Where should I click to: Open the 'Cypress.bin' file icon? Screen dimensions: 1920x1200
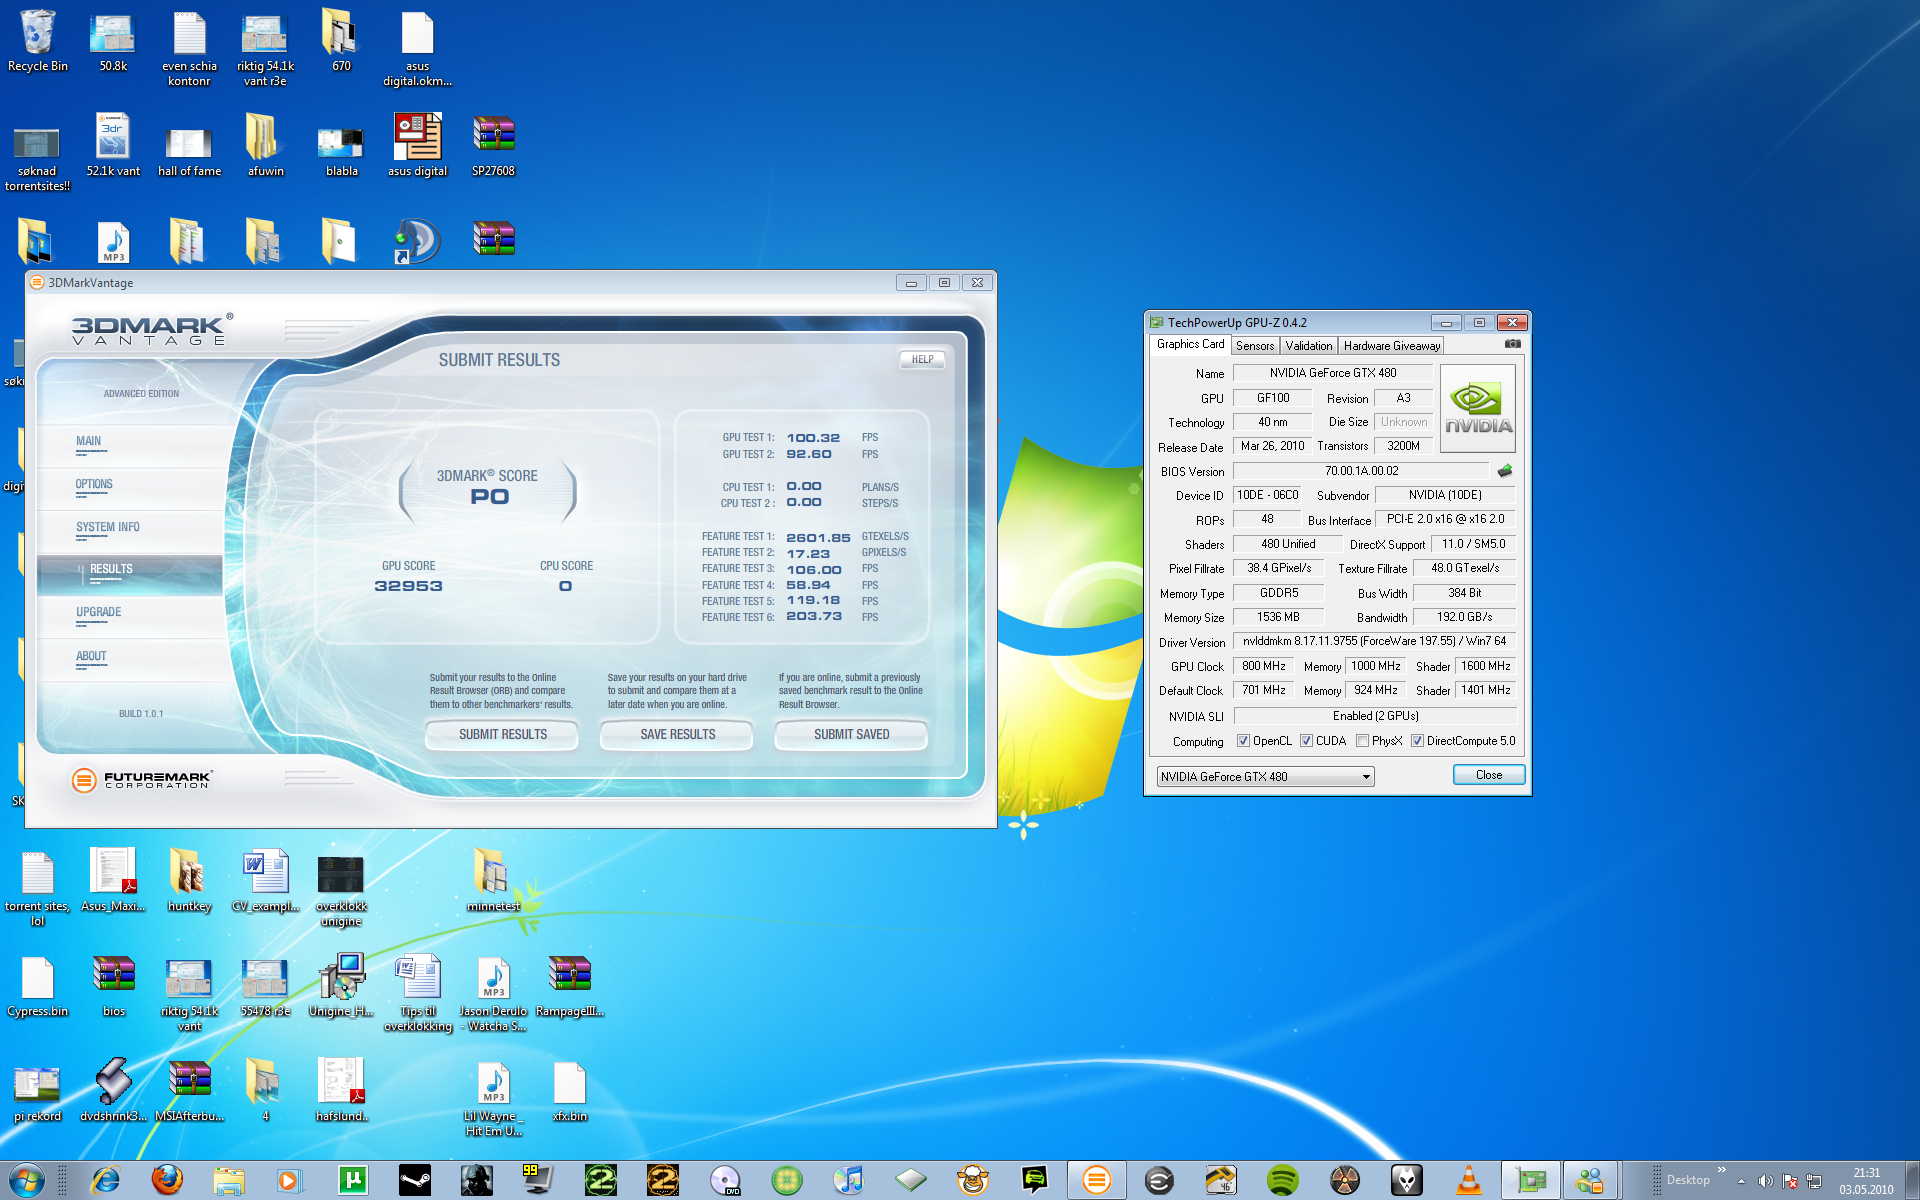point(38,986)
